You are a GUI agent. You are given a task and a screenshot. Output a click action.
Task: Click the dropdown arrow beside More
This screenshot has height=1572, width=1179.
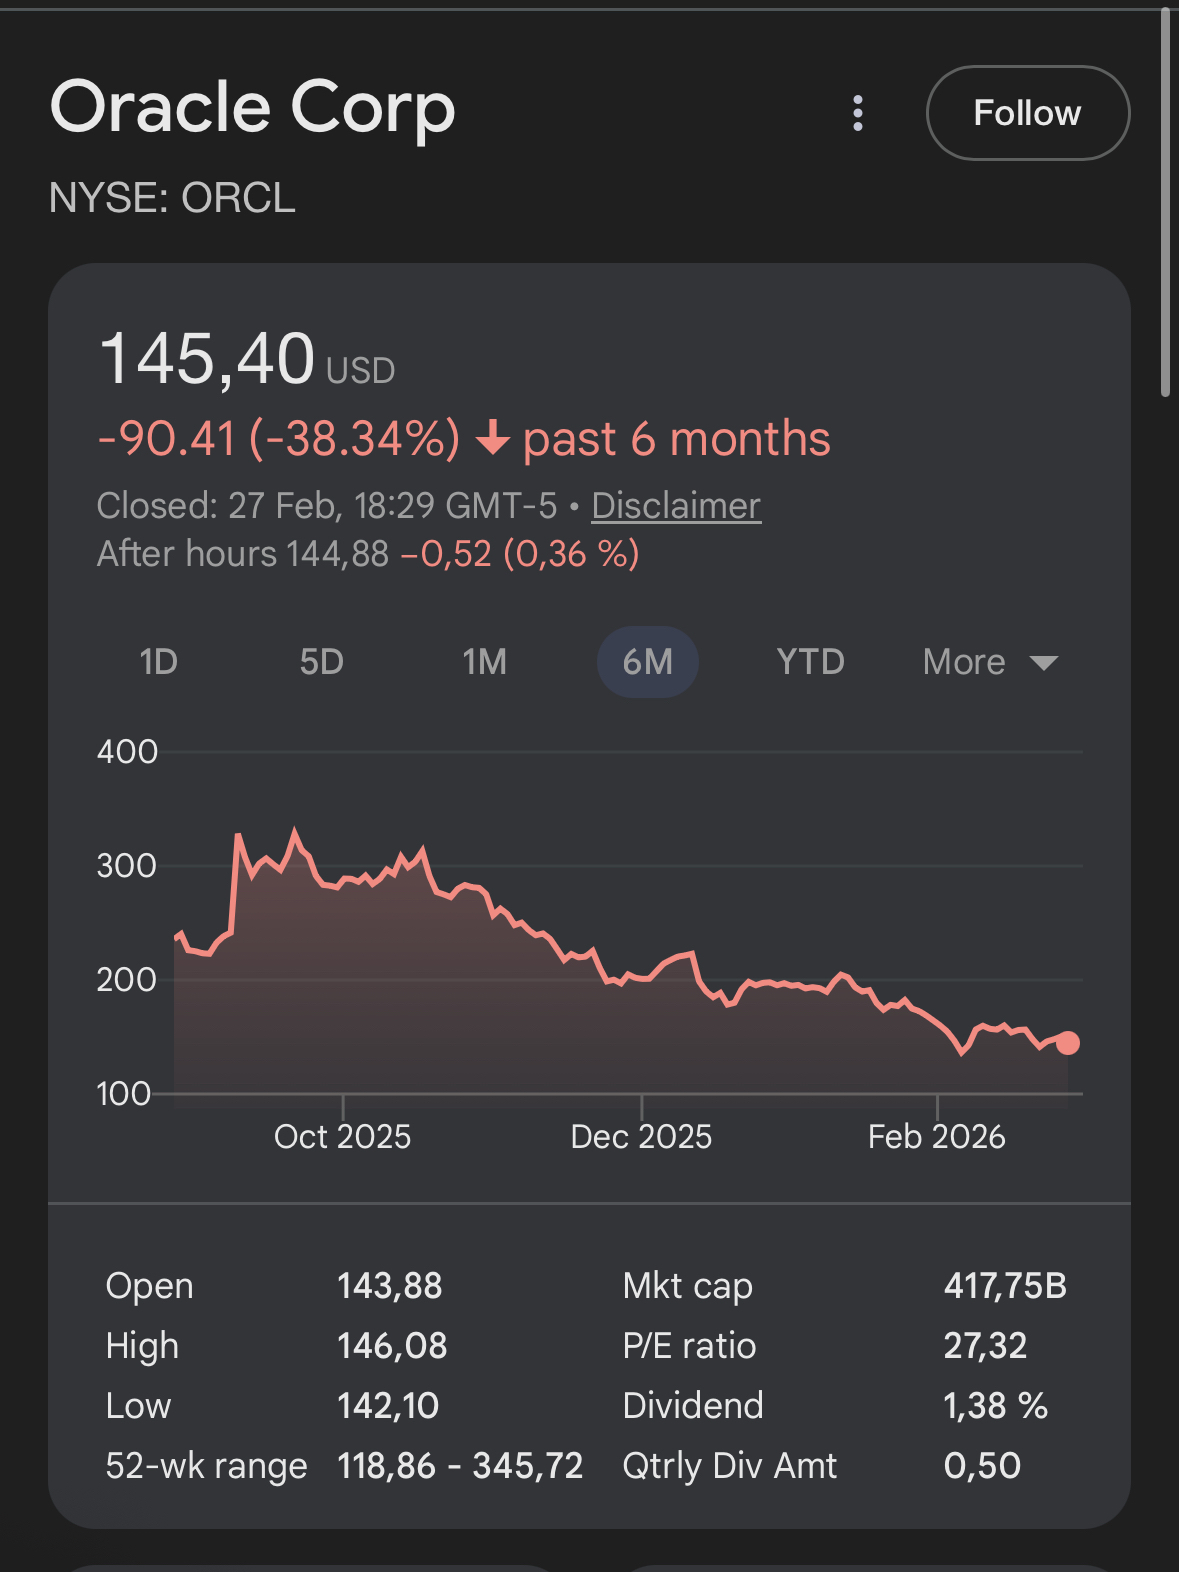coord(1043,663)
